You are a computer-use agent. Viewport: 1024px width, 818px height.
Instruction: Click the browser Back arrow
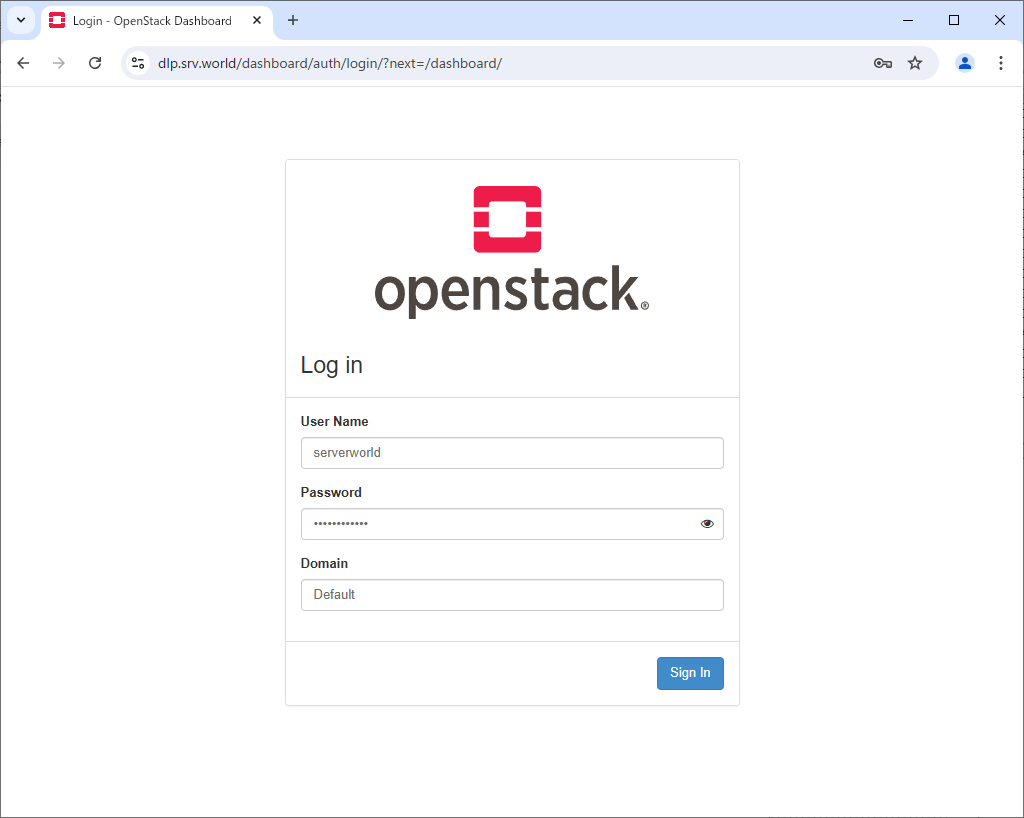tap(24, 63)
